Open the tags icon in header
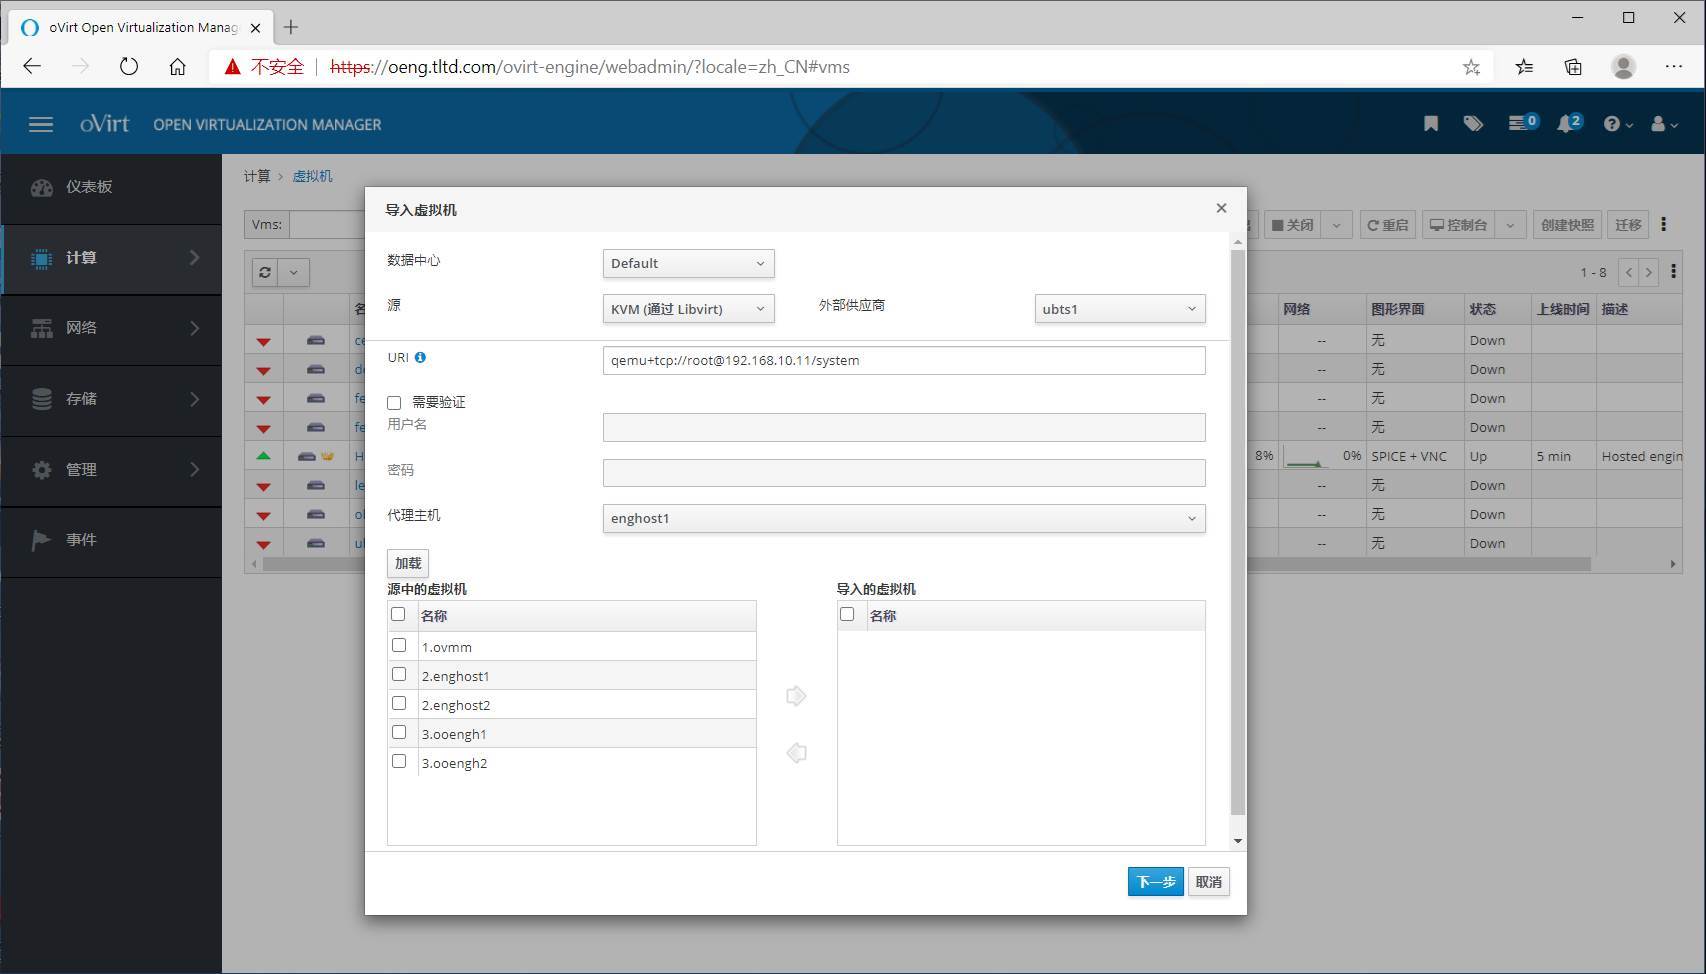This screenshot has height=974, width=1706. pos(1473,124)
